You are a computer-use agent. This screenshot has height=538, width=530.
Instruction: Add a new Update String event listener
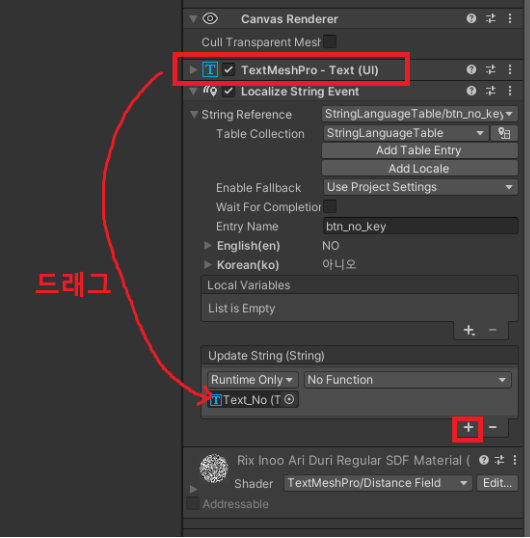[468, 428]
